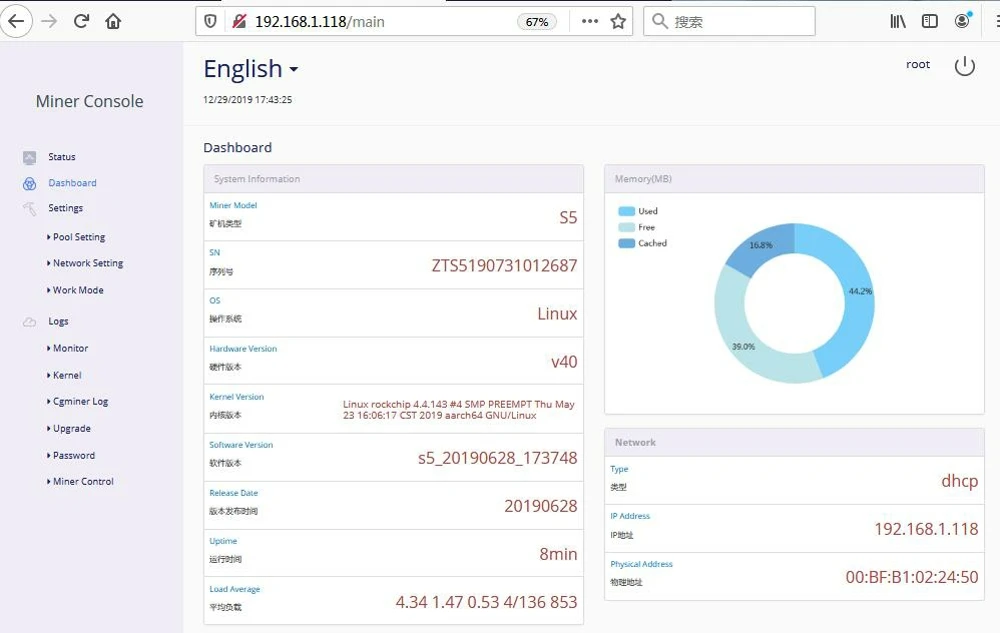Image resolution: width=1000 pixels, height=633 pixels.
Task: Open the Firefox account icon
Action: pos(962,21)
